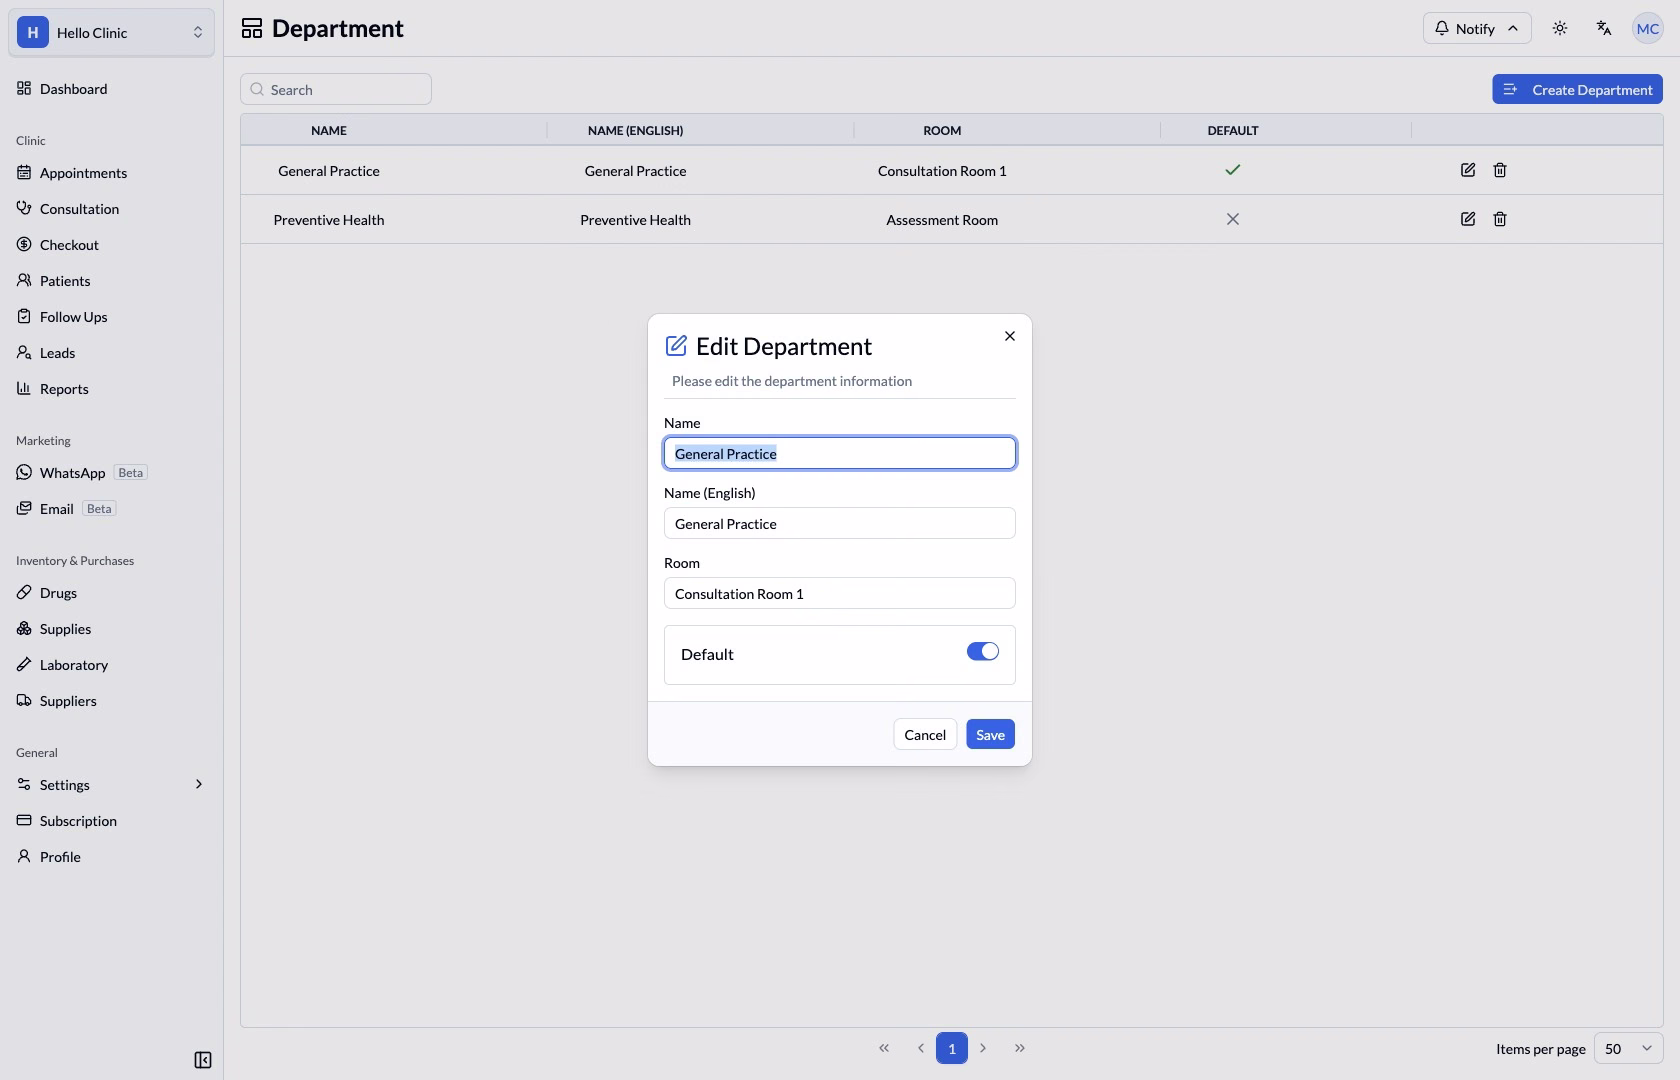Open Dashboard in the sidebar
1680x1080 pixels.
pos(111,89)
